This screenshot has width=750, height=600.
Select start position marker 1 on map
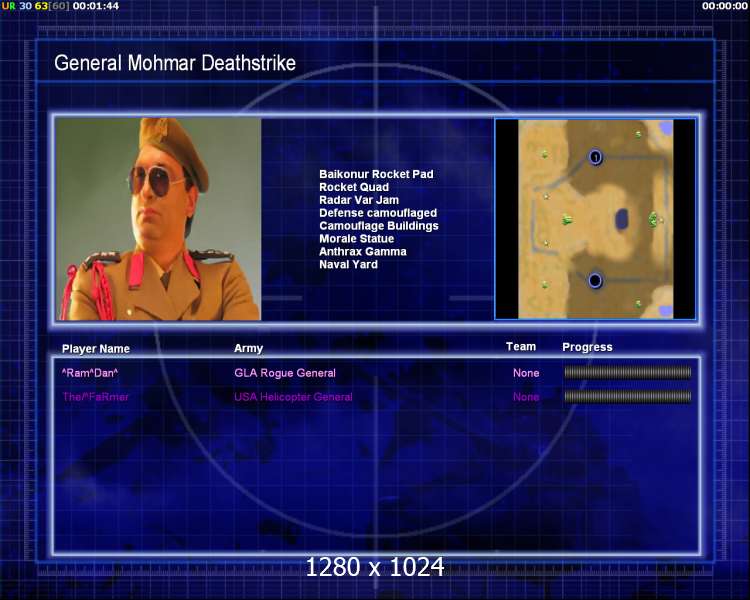click(x=595, y=157)
